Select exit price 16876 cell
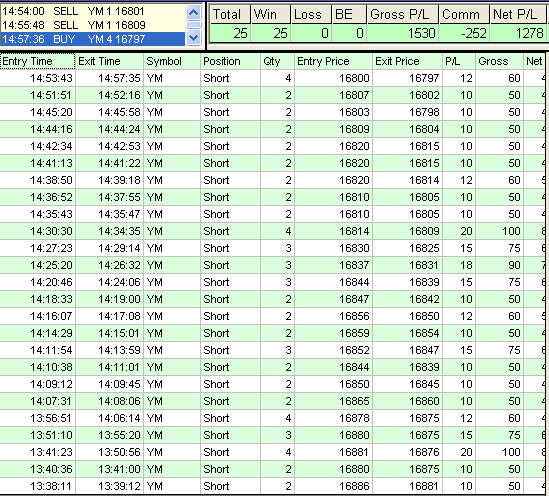This screenshot has width=549, height=496. (407, 452)
